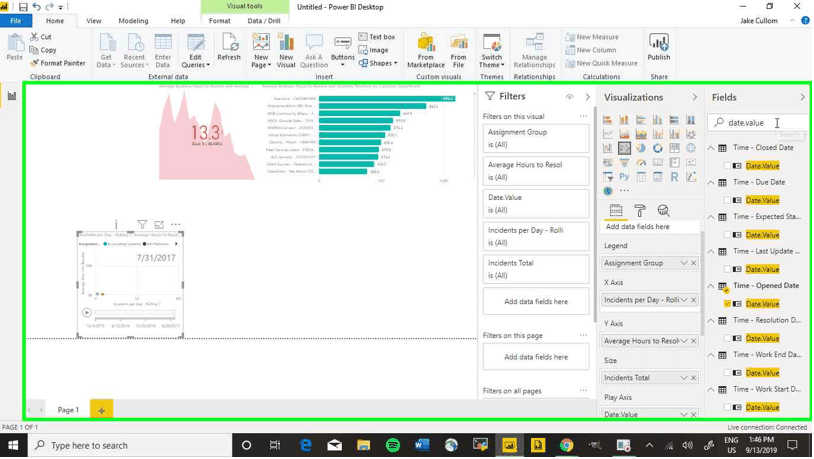The image size is (814, 459).
Task: Add a new page with plus tab
Action: (x=101, y=410)
